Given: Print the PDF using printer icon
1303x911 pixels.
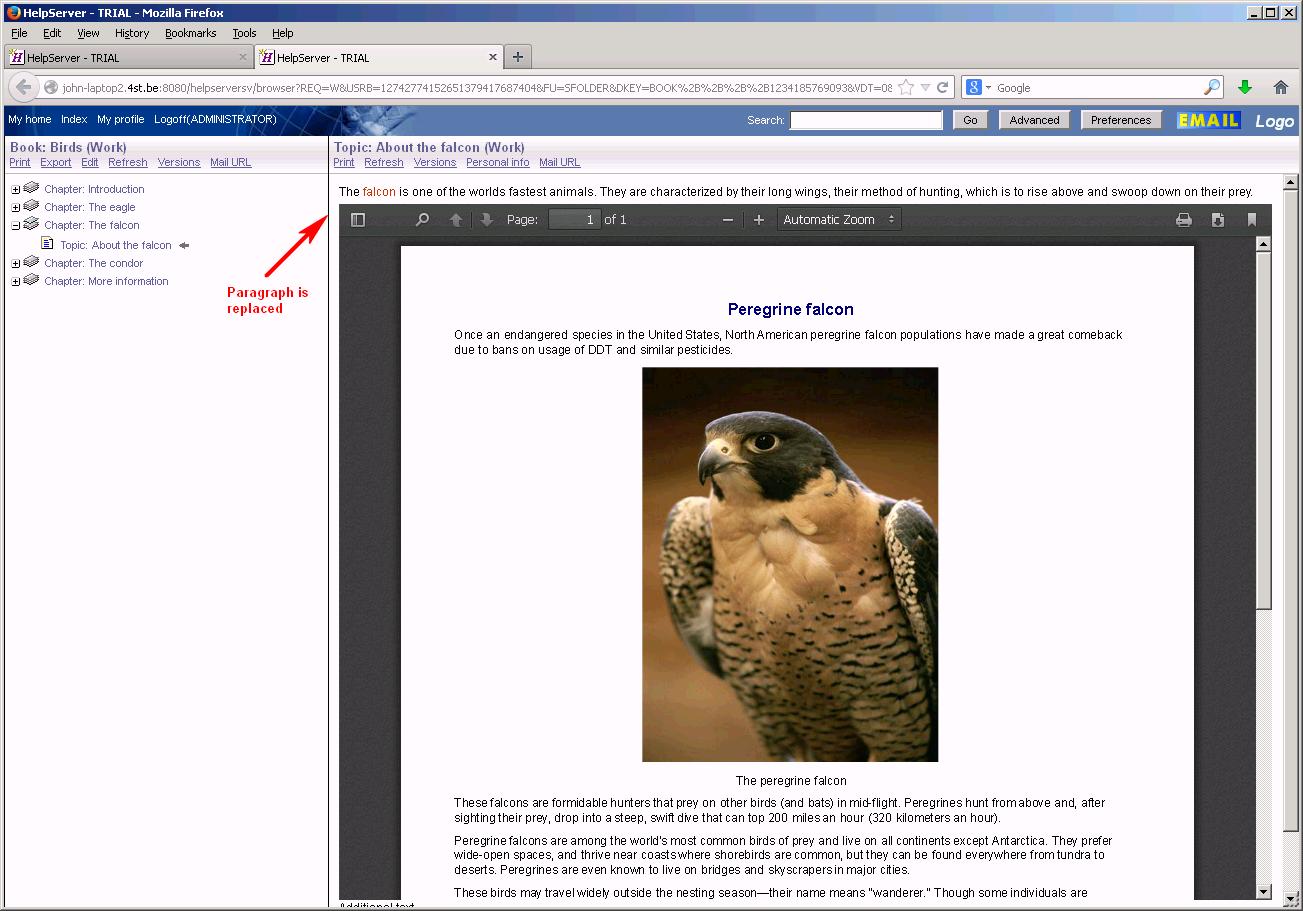Looking at the screenshot, I should pyautogui.click(x=1184, y=220).
